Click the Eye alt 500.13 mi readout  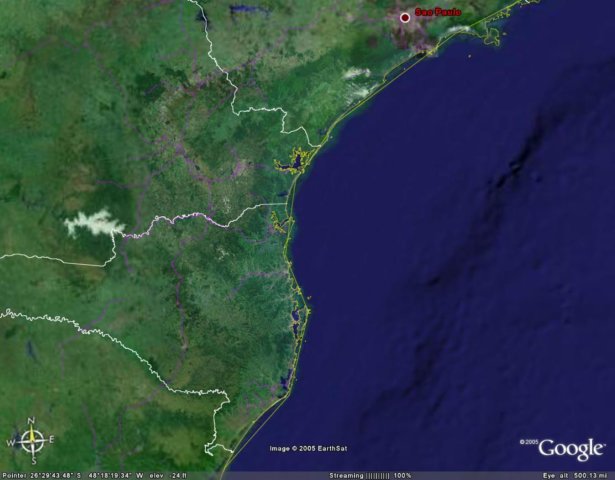click(x=574, y=476)
